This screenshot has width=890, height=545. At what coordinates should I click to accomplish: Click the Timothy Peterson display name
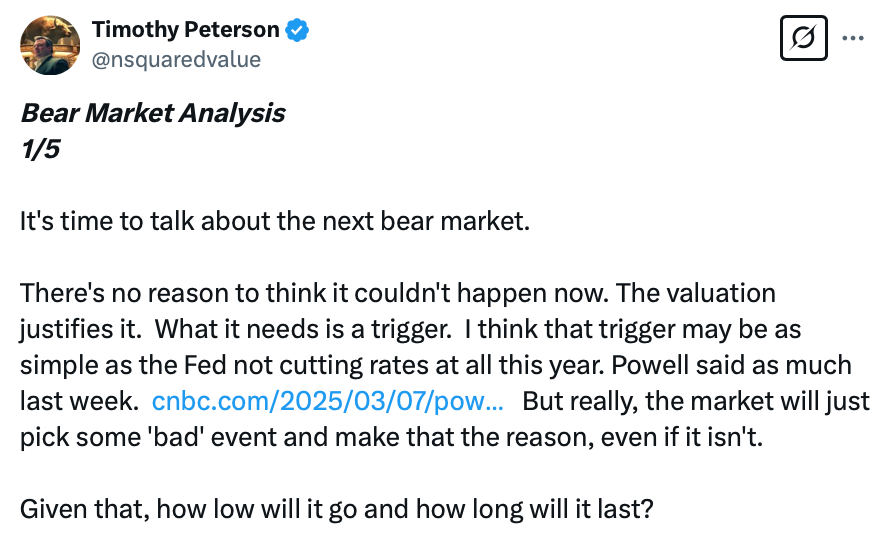click(x=185, y=31)
